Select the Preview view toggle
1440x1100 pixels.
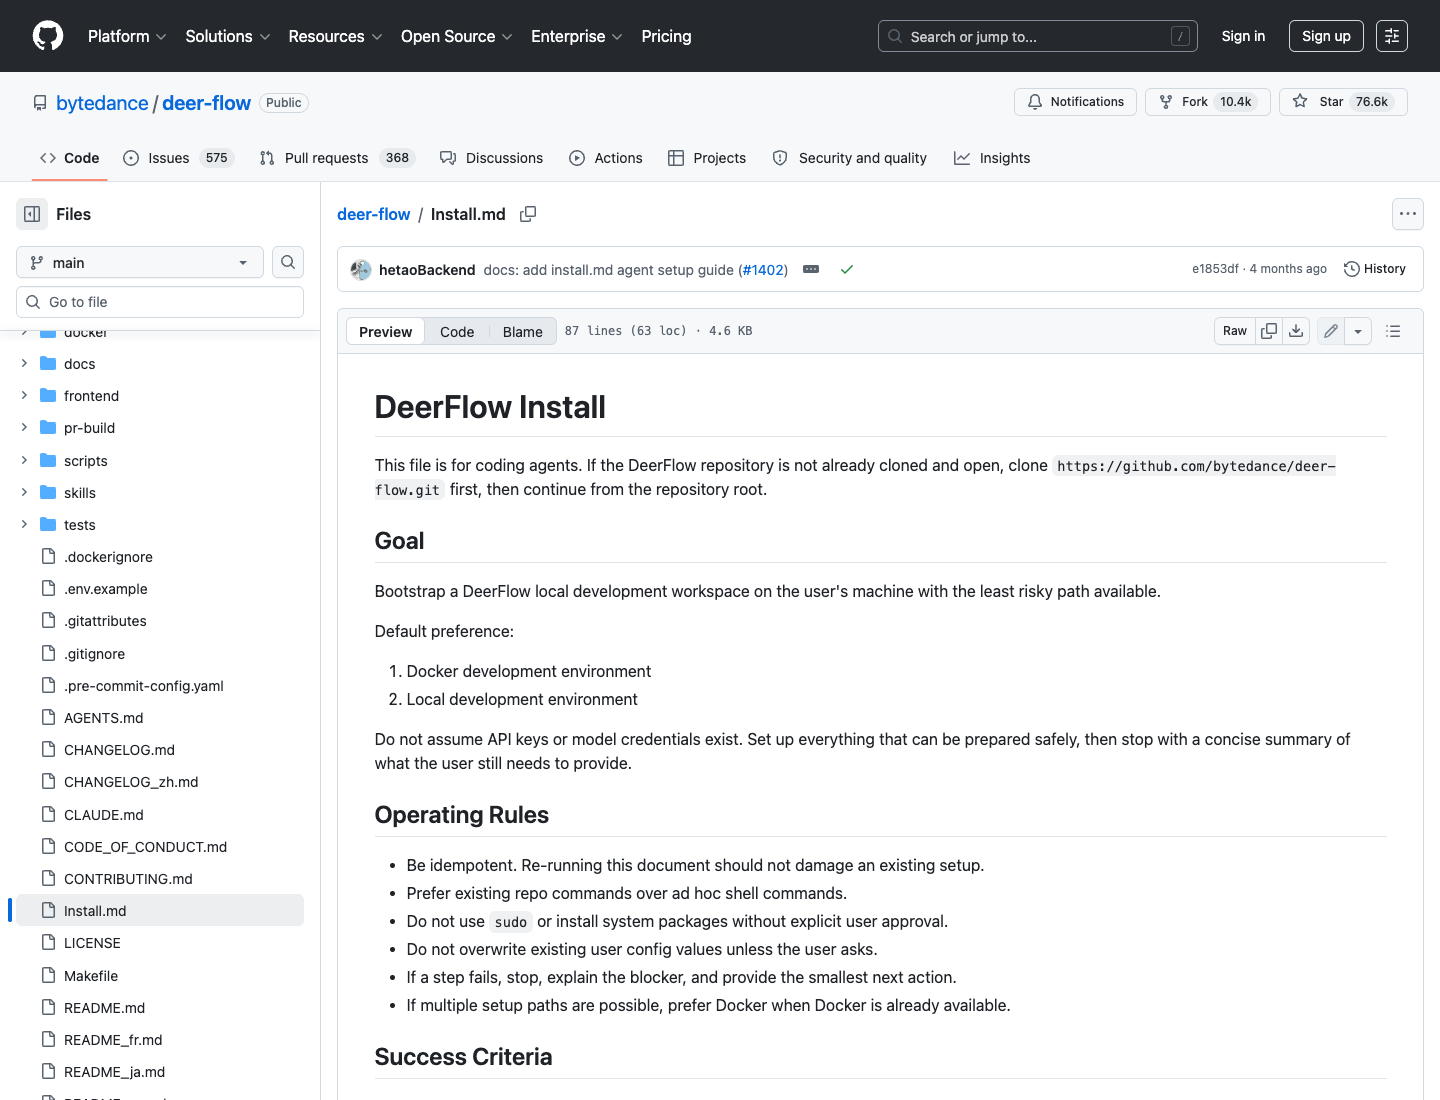(x=385, y=331)
